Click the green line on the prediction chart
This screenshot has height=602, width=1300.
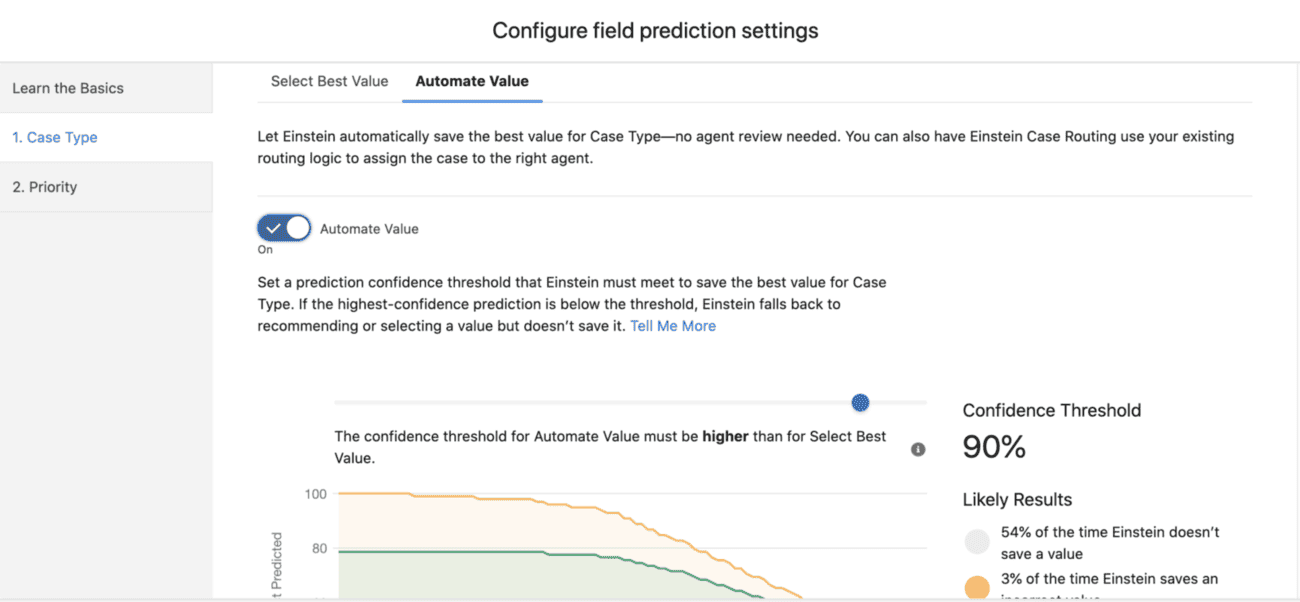click(x=450, y=551)
